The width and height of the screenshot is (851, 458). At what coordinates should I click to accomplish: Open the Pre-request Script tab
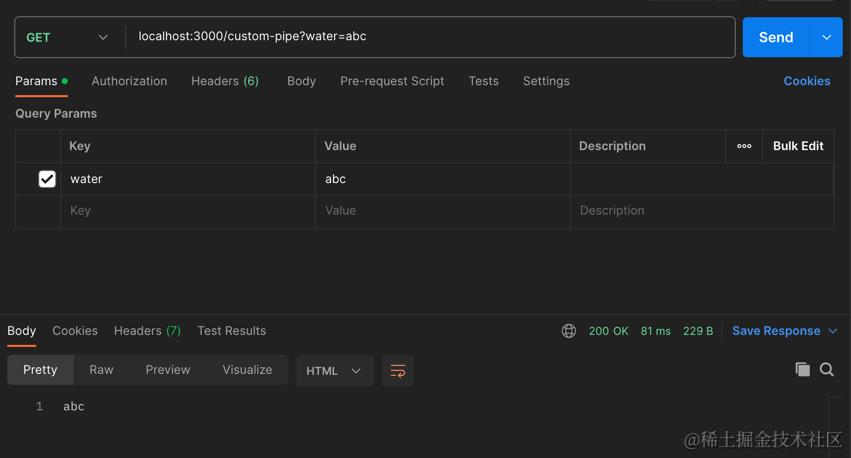[x=392, y=81]
